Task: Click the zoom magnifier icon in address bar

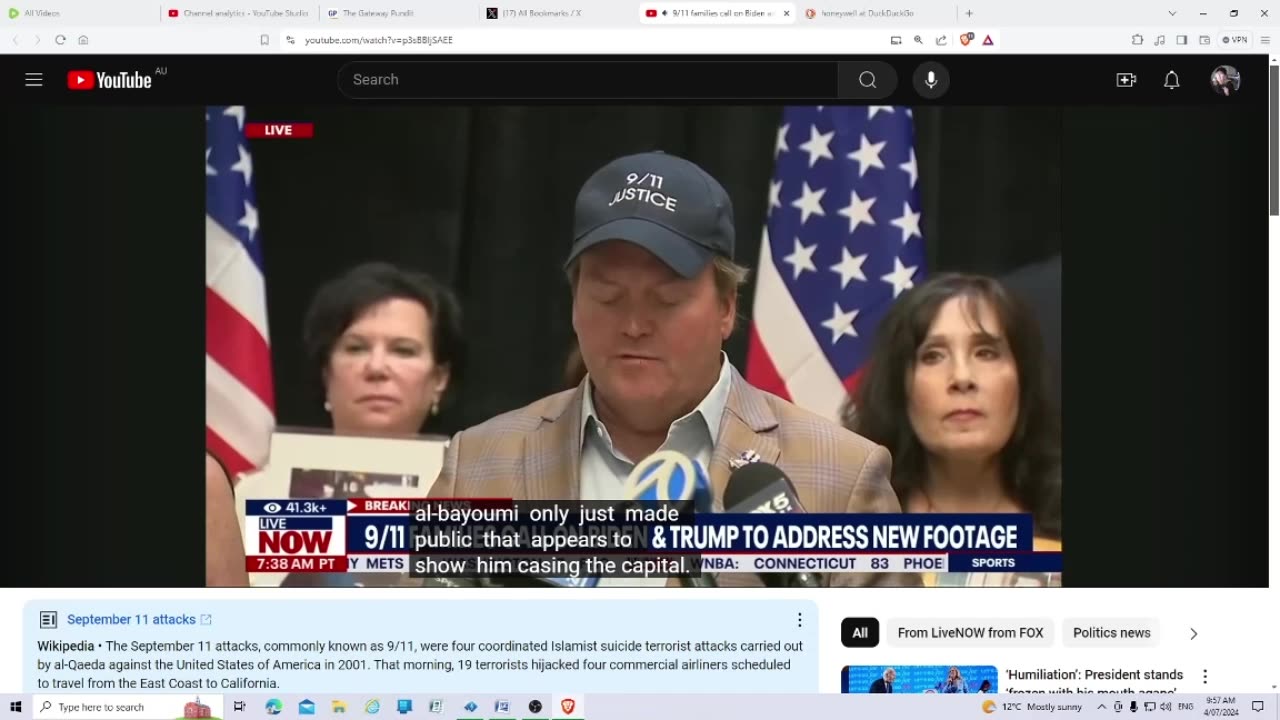Action: [x=918, y=40]
